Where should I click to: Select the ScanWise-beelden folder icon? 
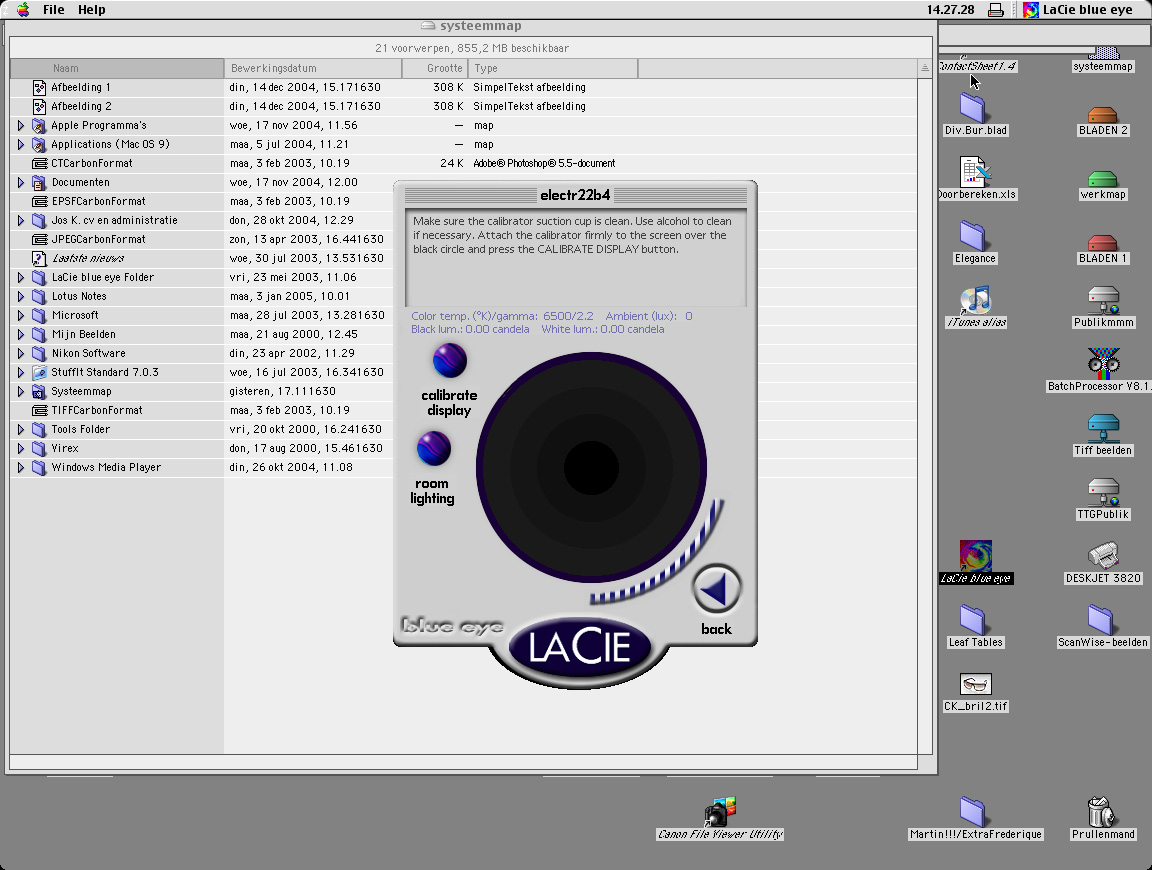click(1101, 620)
